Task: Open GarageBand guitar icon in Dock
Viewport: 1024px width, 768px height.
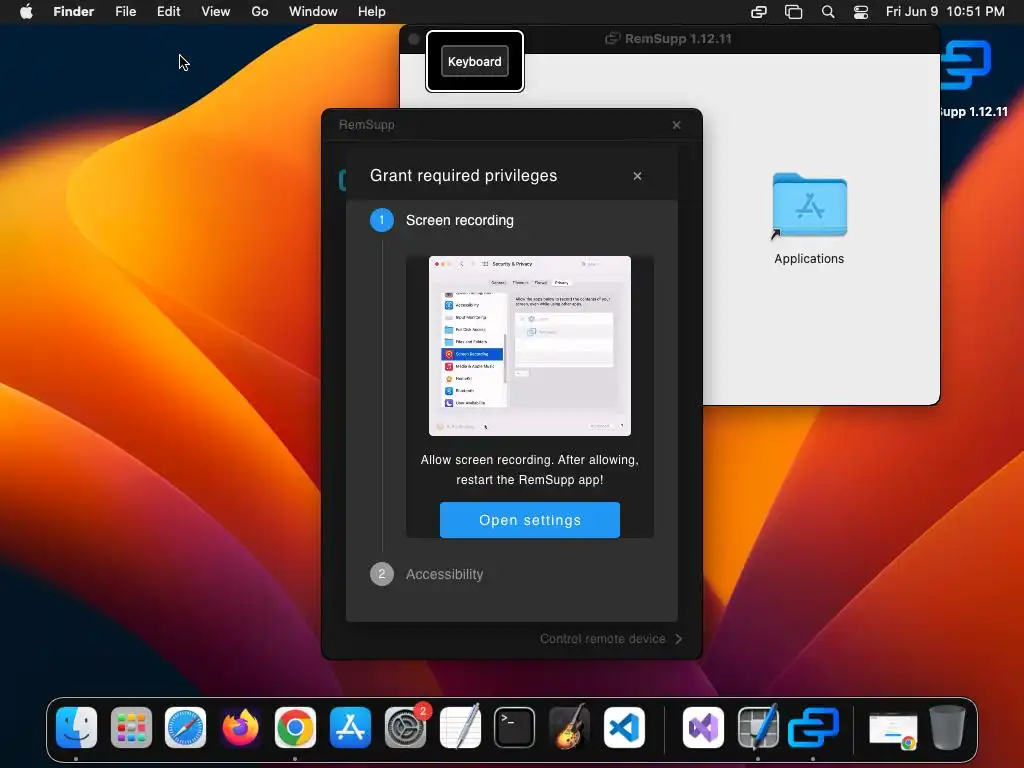Action: 569,727
